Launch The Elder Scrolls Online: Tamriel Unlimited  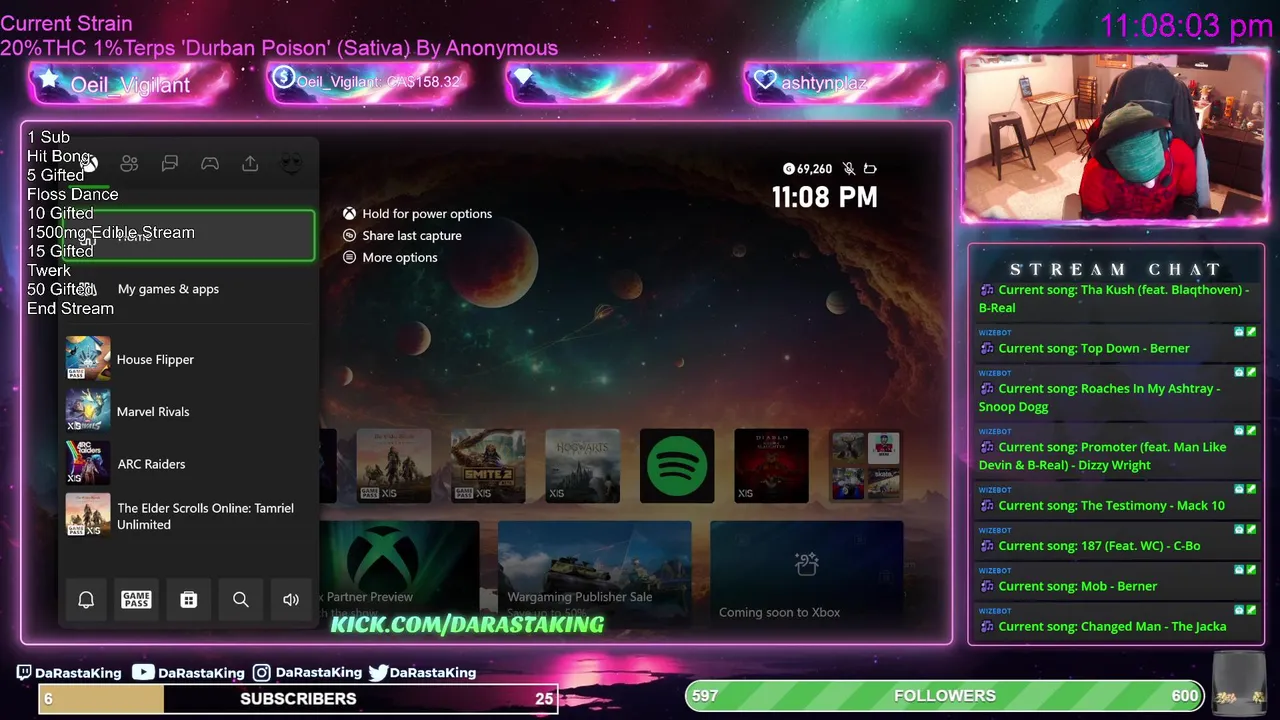187,516
